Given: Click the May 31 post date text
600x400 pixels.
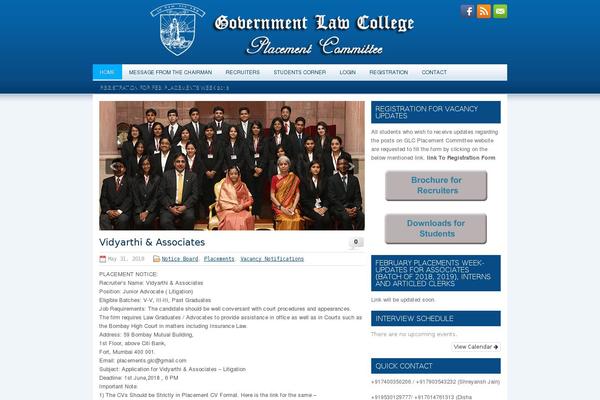Looking at the screenshot, I should click(126, 259).
